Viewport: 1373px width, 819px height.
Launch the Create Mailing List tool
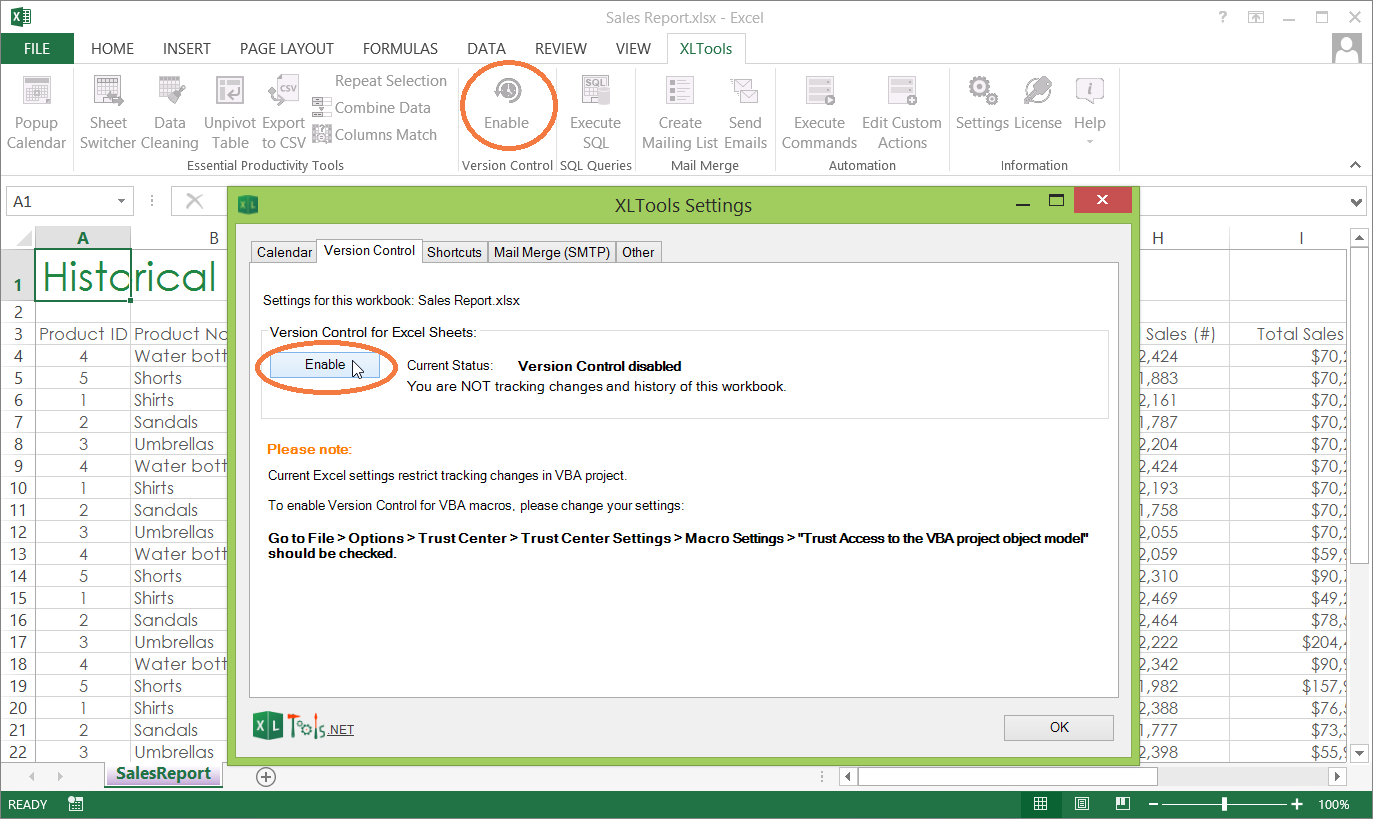tap(679, 110)
